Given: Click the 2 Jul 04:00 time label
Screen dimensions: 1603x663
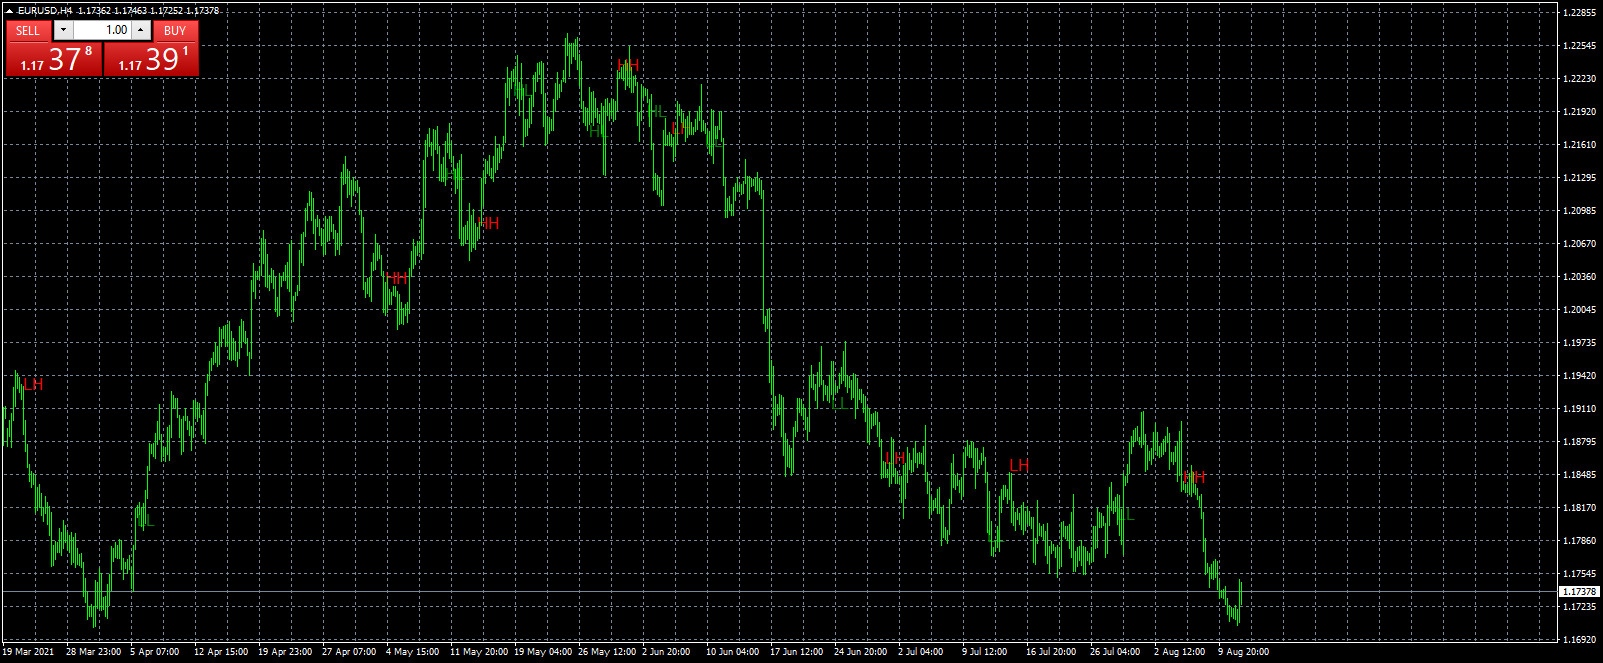Looking at the screenshot, I should point(920,652).
